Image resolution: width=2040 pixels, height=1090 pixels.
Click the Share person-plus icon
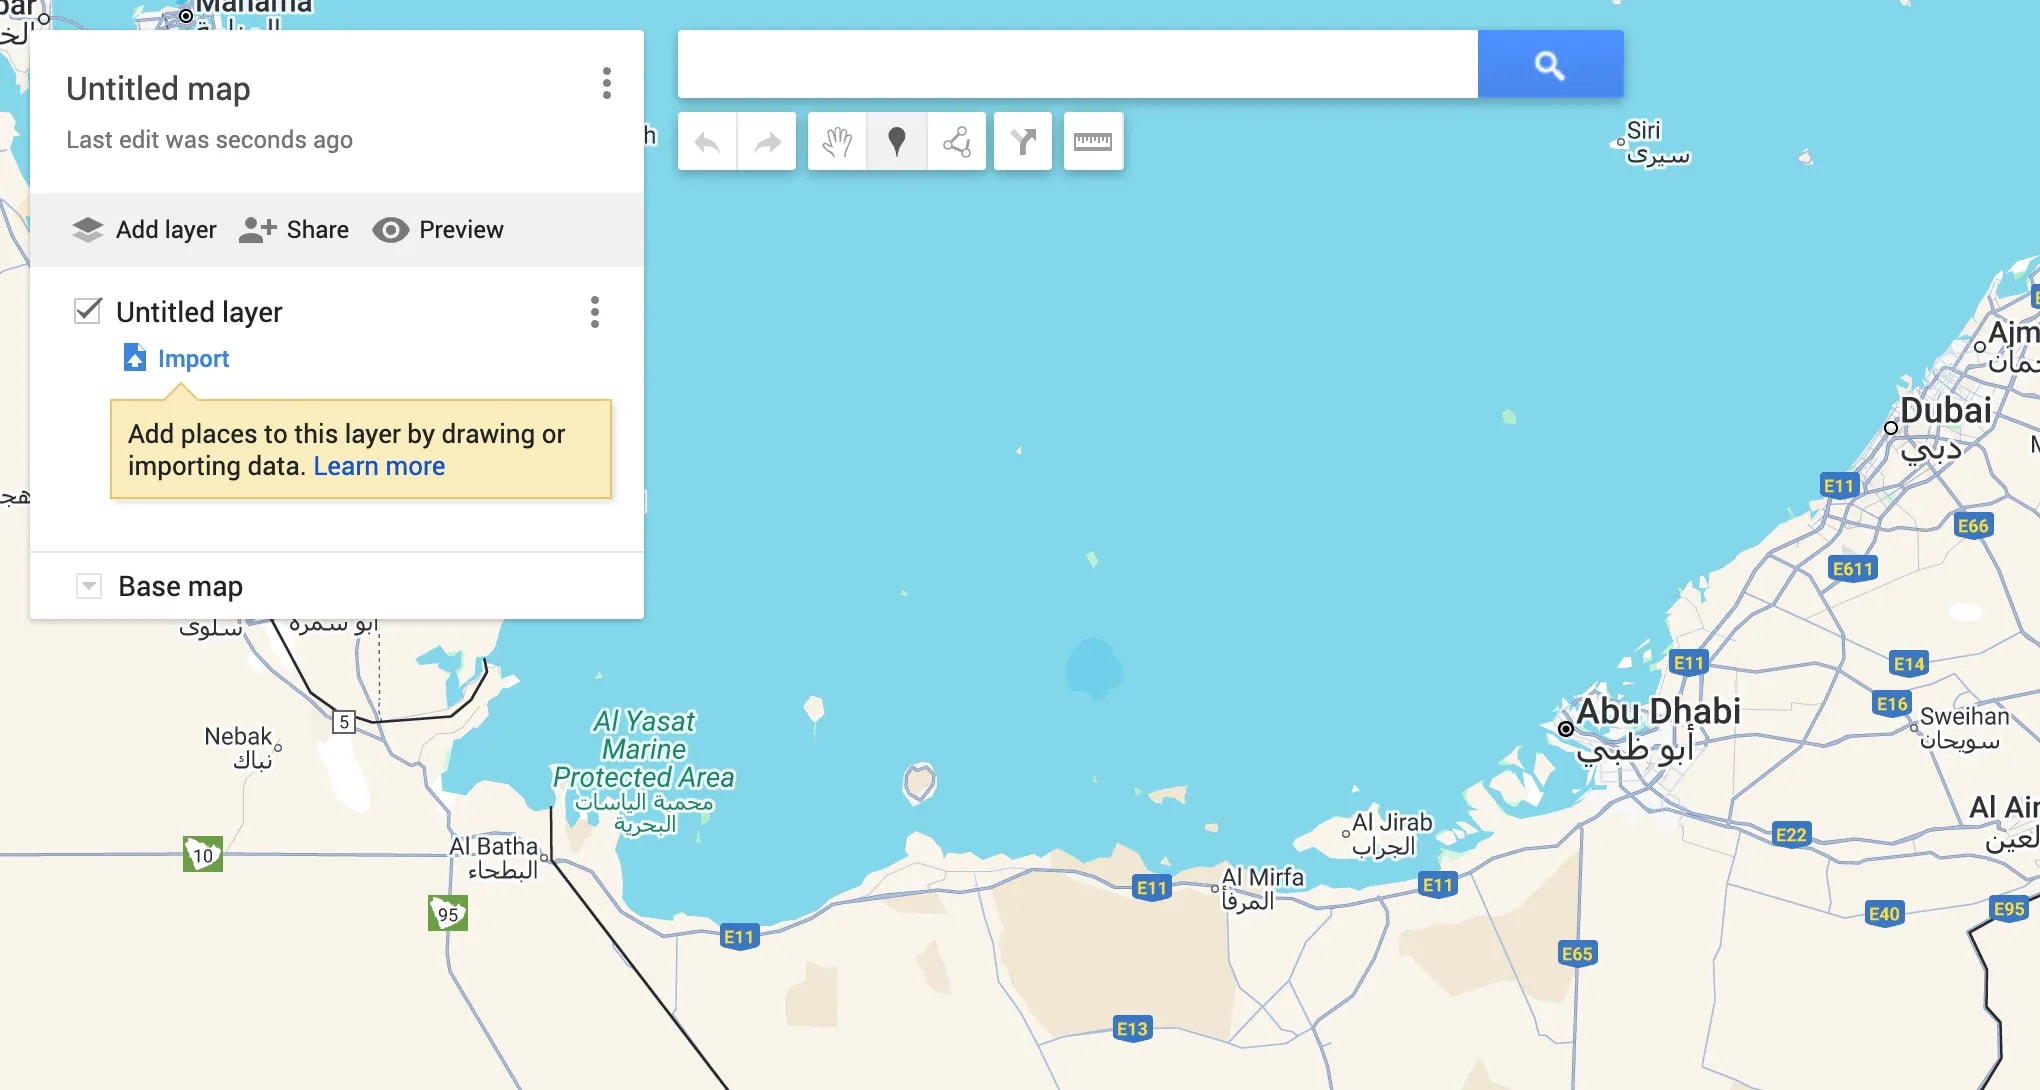point(257,230)
